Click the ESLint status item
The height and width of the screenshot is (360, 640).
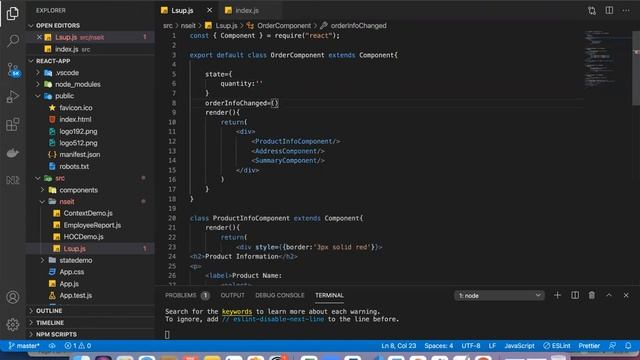(x=557, y=346)
